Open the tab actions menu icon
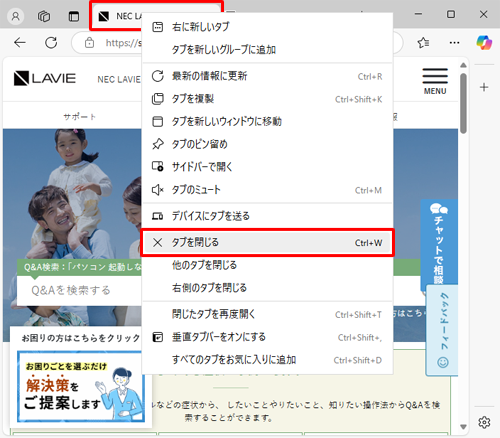The height and width of the screenshot is (438, 500). 74,16
